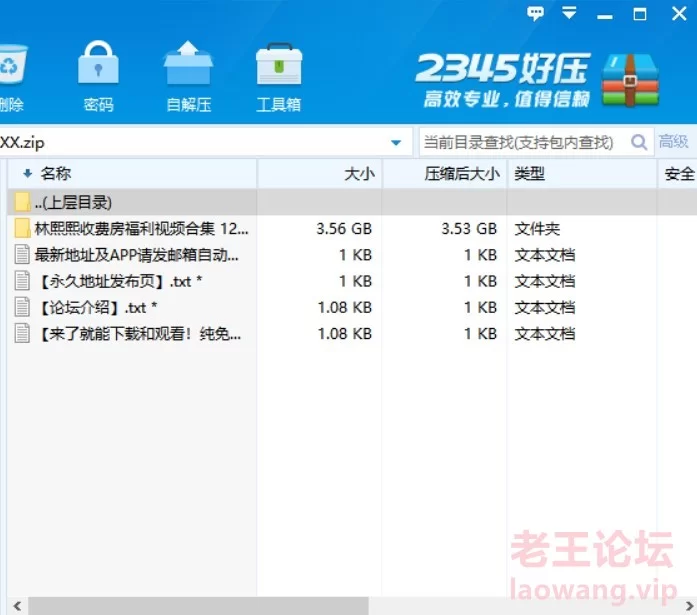Click the horizontal scrollbar right arrow
Screen dimensions: 697x615
click(689, 606)
